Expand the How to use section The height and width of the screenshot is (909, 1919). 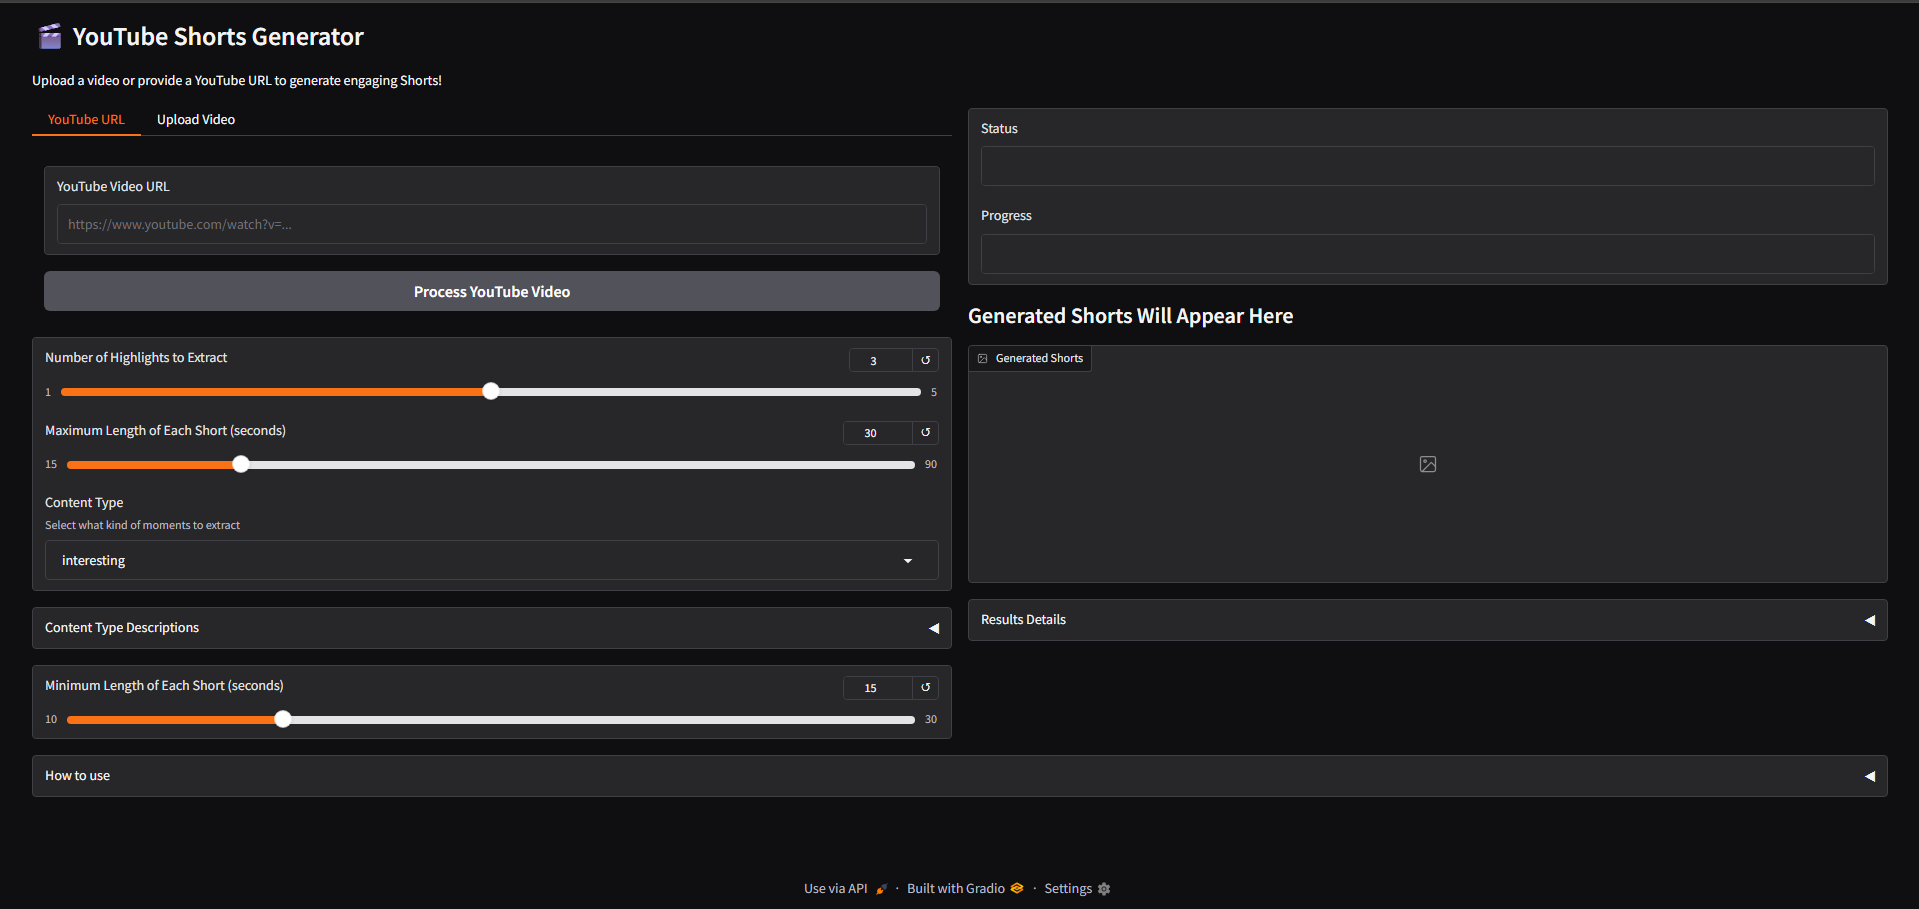point(959,776)
